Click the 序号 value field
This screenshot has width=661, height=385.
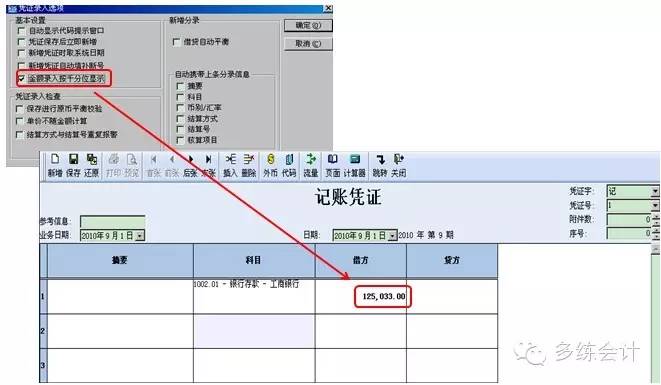[629, 233]
